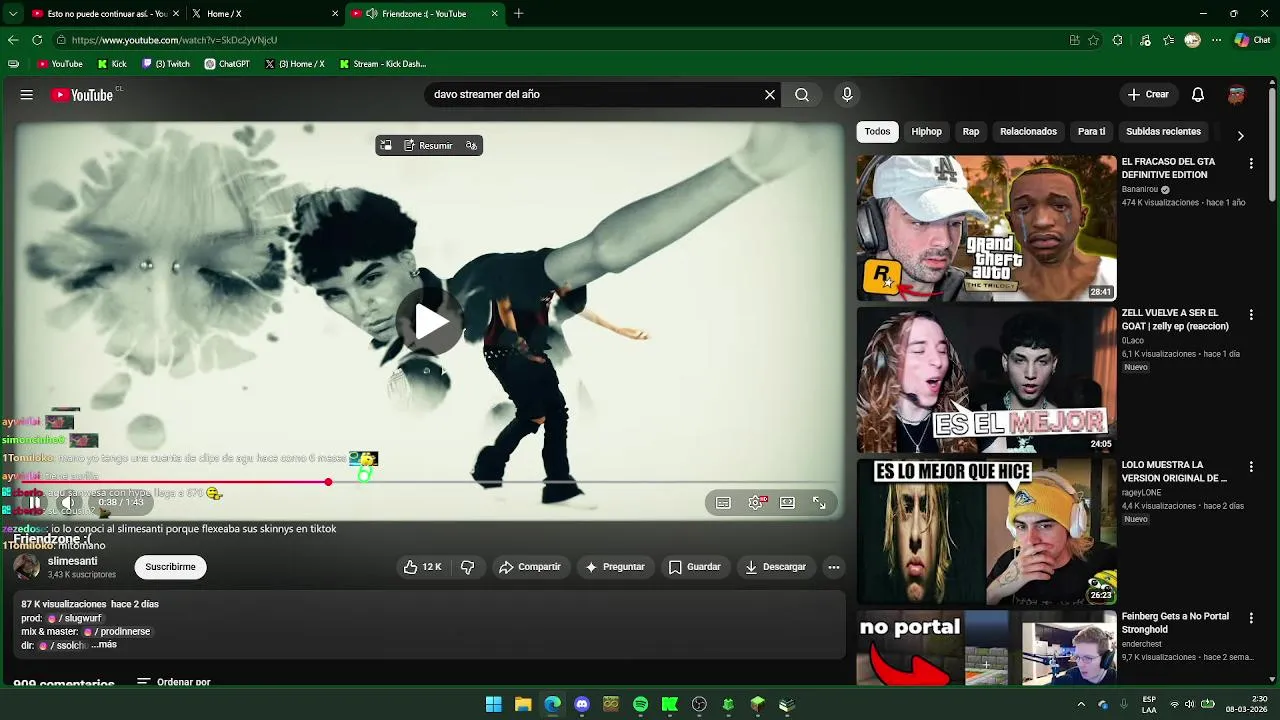Add this page to favorites with the star

[x=1094, y=40]
